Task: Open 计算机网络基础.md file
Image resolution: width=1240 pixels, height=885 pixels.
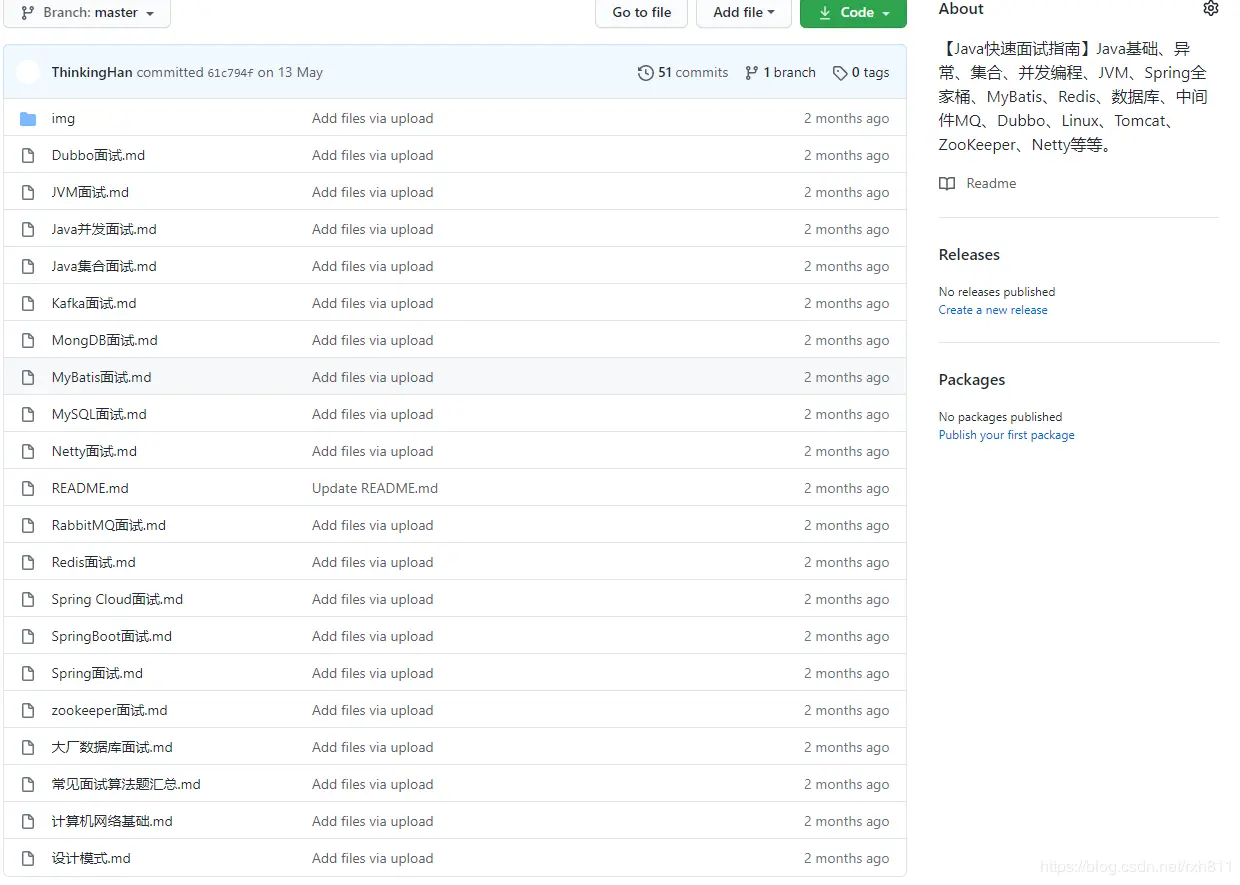Action: 112,821
